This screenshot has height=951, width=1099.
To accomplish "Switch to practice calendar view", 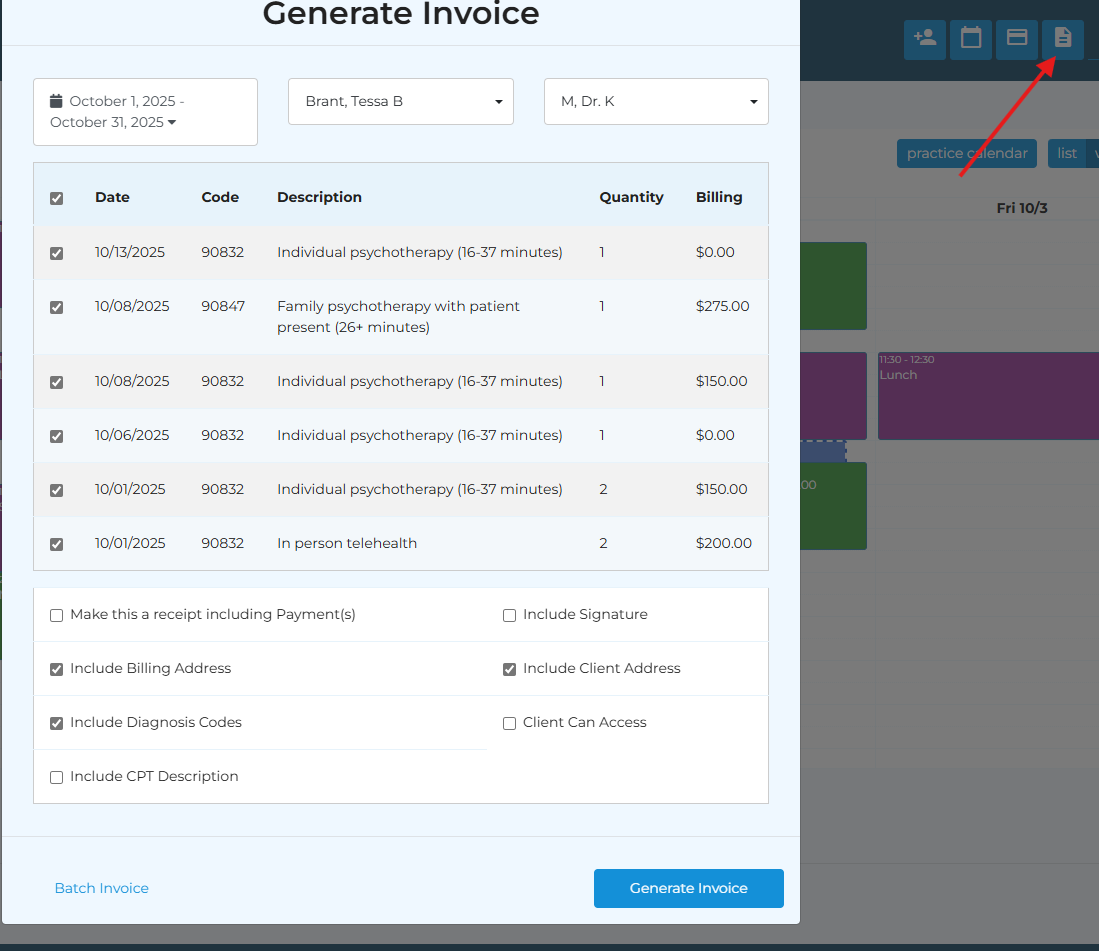I will (x=967, y=153).
